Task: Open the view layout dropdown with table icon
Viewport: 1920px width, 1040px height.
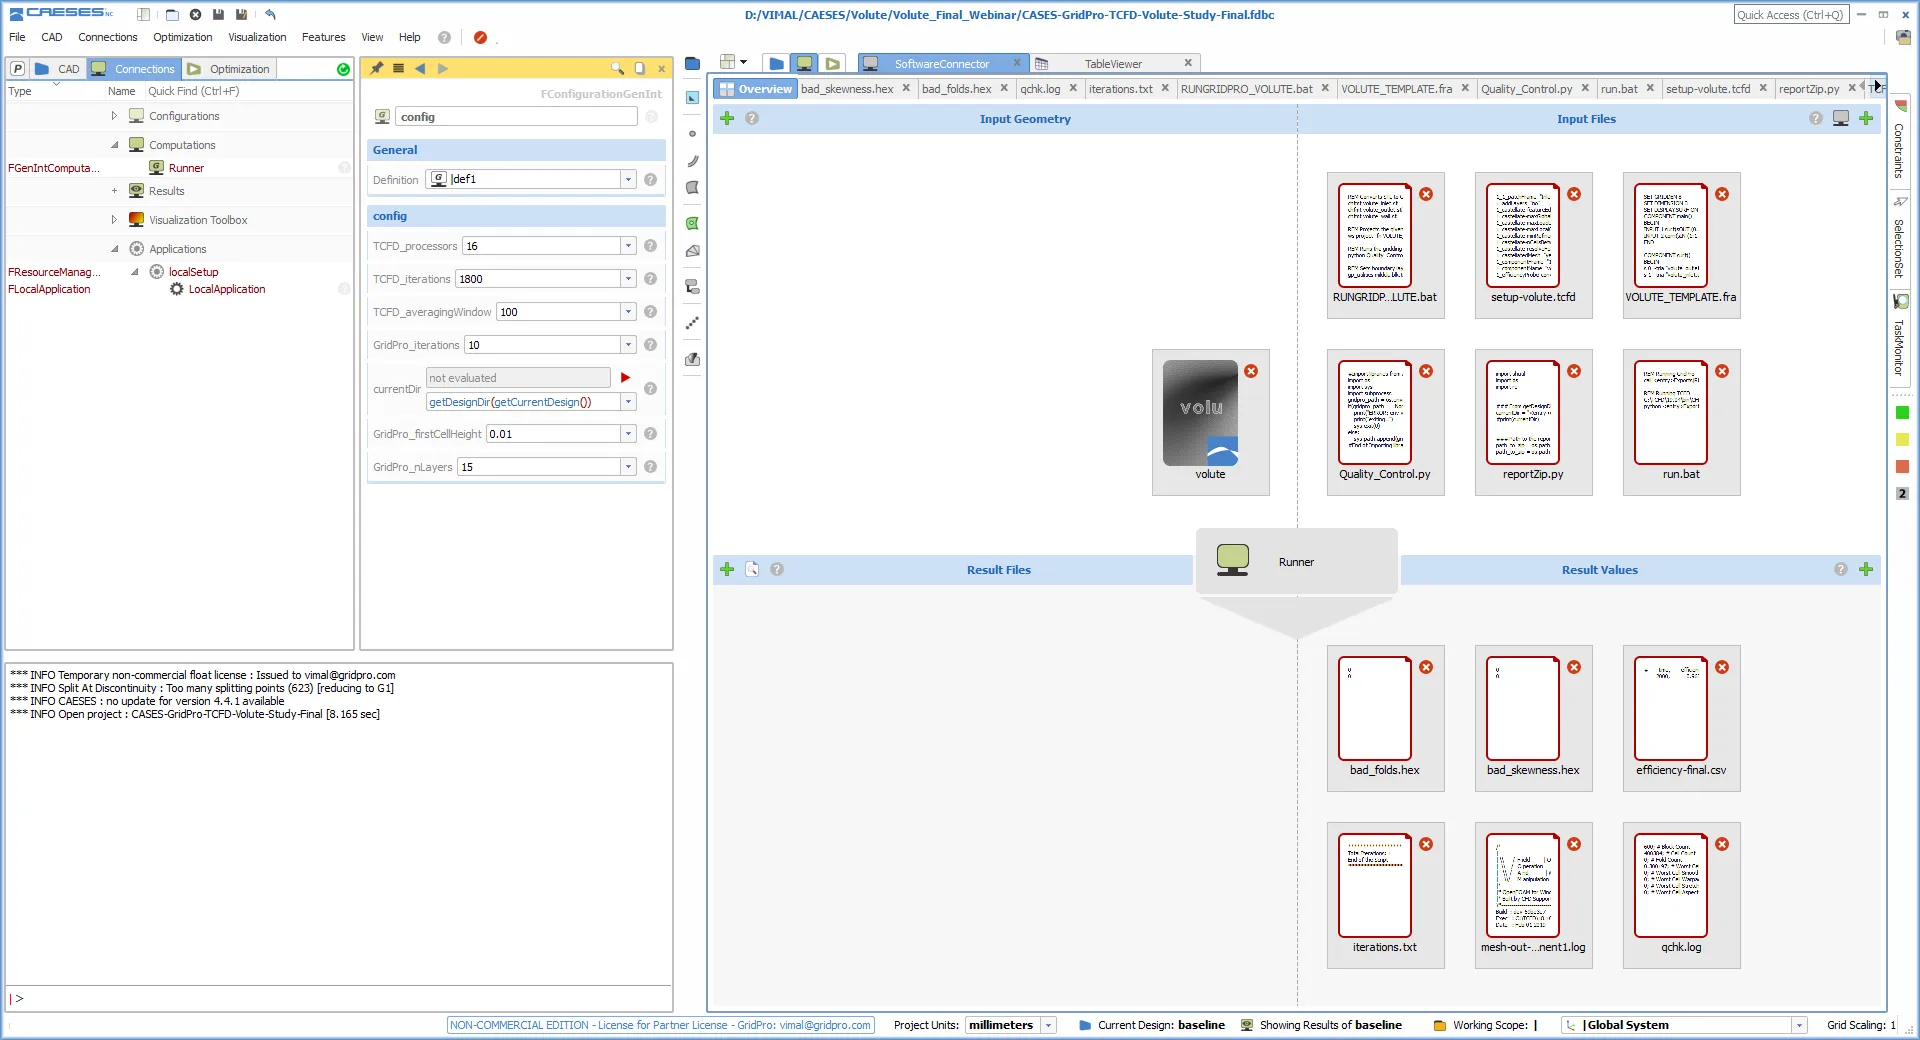Action: coord(734,62)
